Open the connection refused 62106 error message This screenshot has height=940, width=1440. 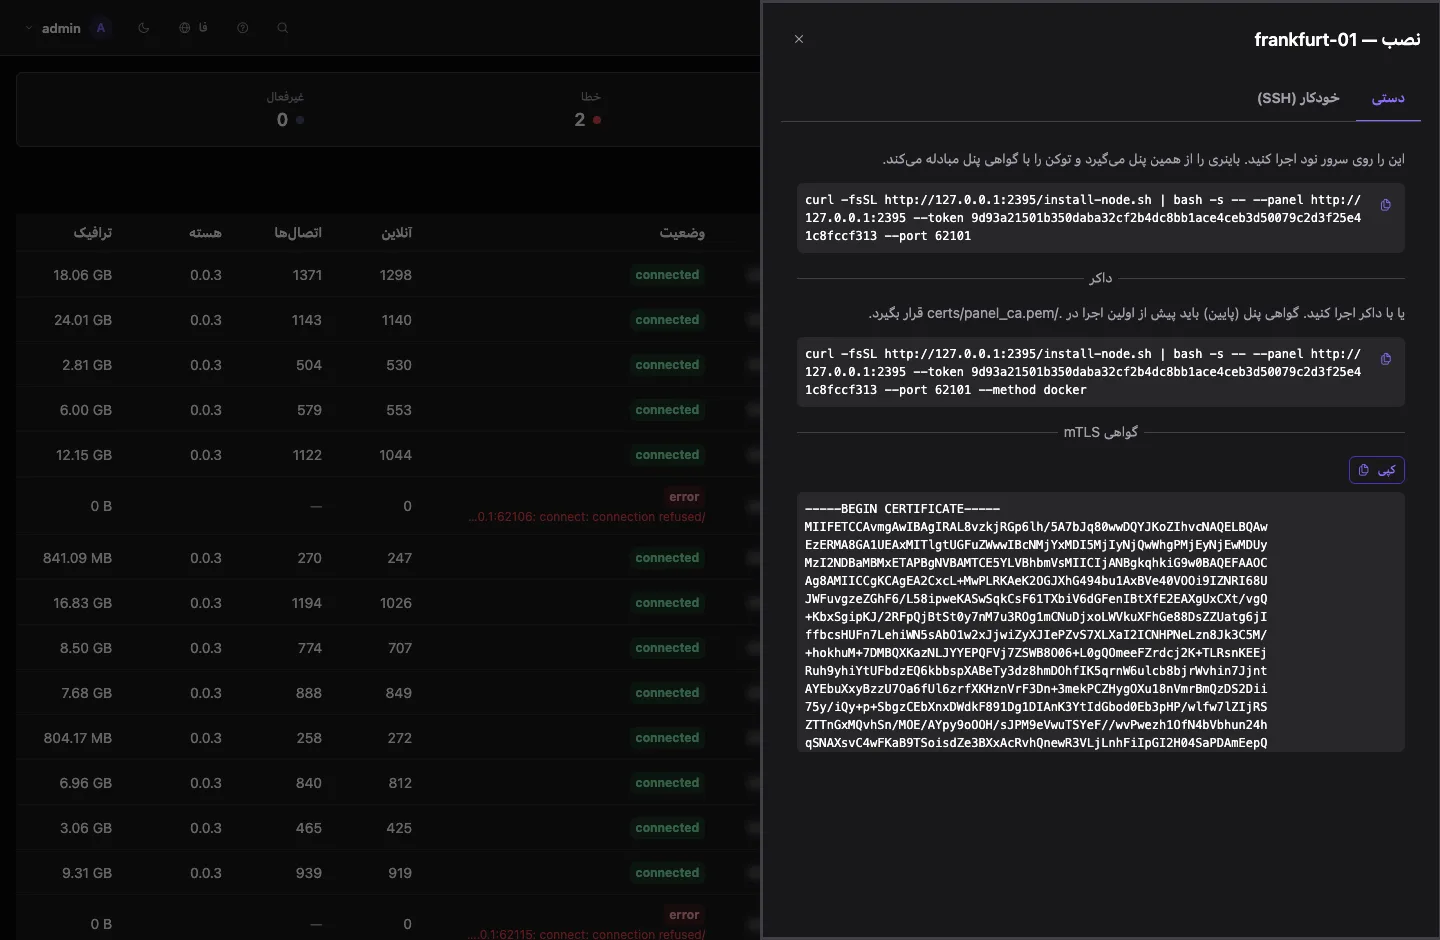tap(587, 517)
